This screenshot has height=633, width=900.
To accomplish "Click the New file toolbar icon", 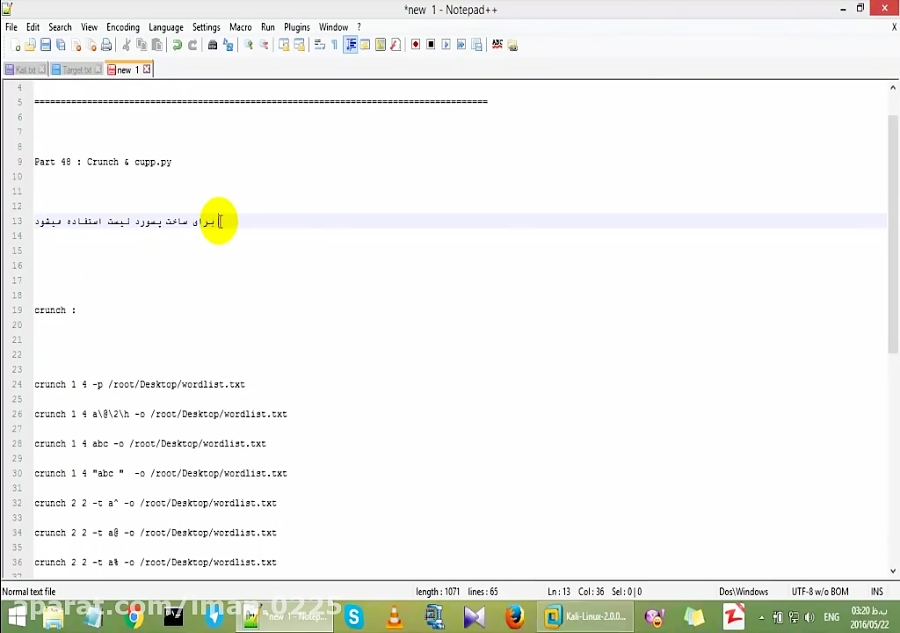I will coord(15,45).
